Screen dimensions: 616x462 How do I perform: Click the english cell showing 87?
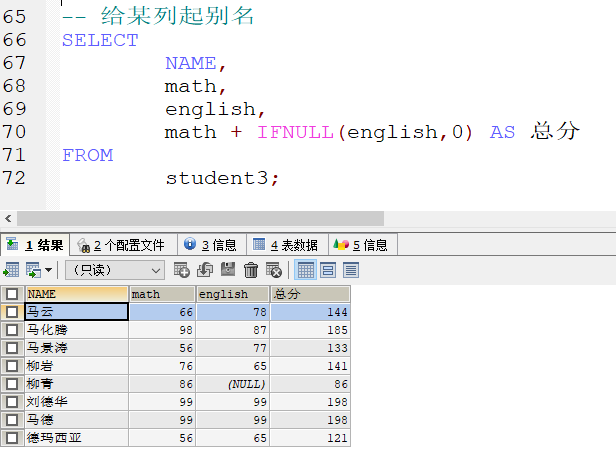point(233,330)
